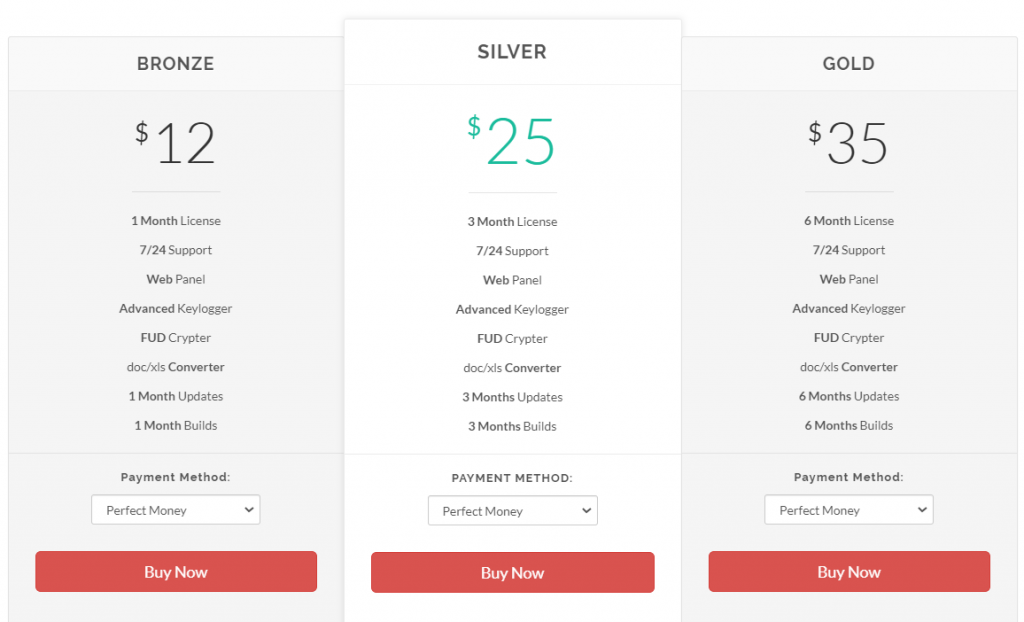
Task: Open the Bronze payment method dropdown
Action: [x=176, y=510]
